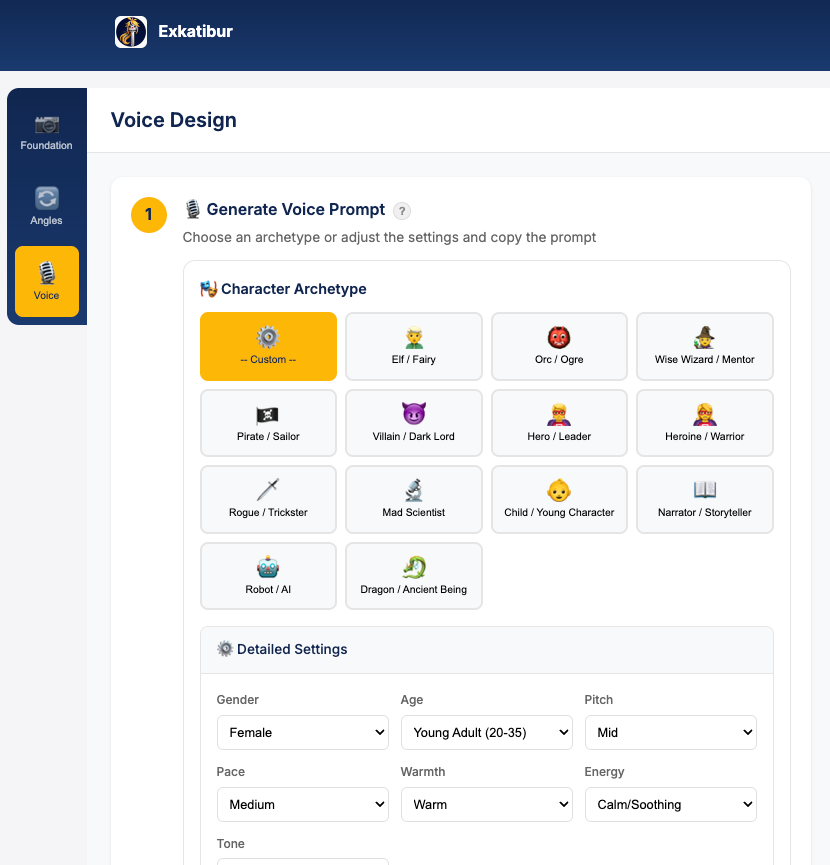
Task: Click the help question mark icon
Action: [402, 211]
